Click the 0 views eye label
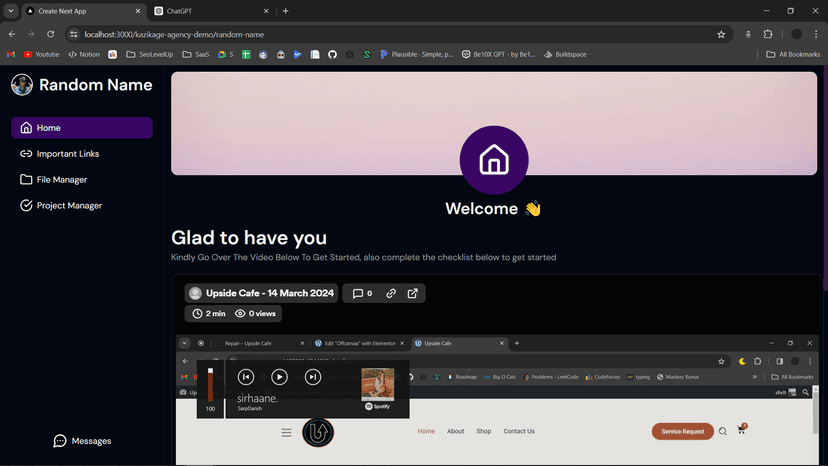The width and height of the screenshot is (828, 466). pos(256,314)
